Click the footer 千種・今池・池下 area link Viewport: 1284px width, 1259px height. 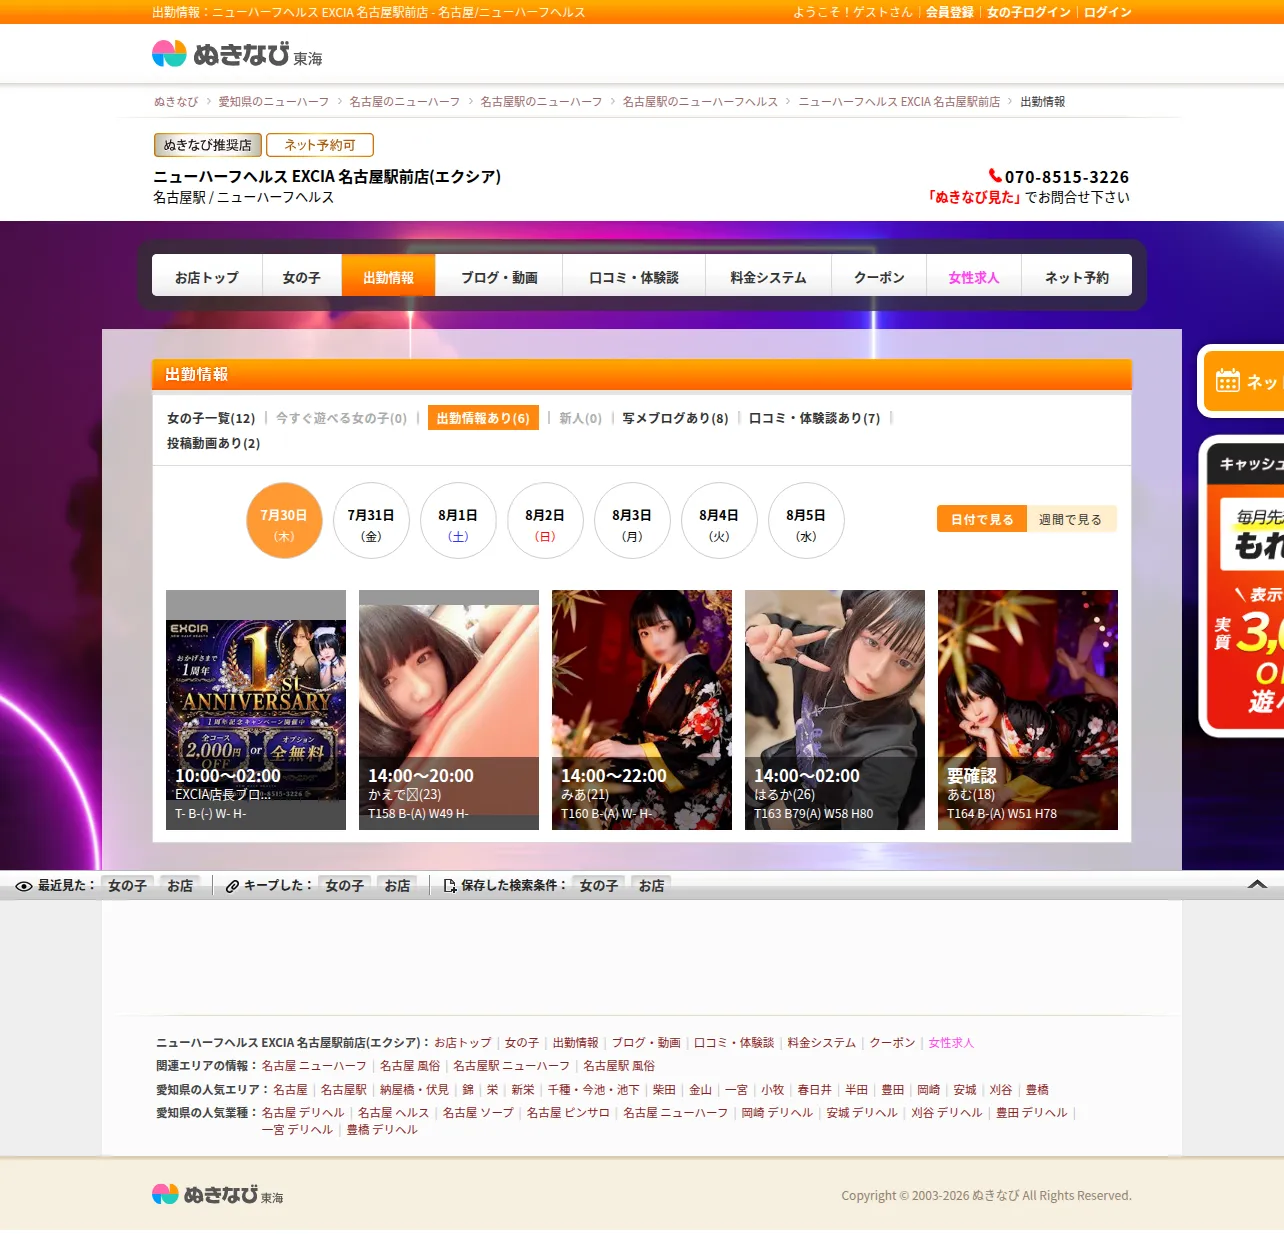593,1090
